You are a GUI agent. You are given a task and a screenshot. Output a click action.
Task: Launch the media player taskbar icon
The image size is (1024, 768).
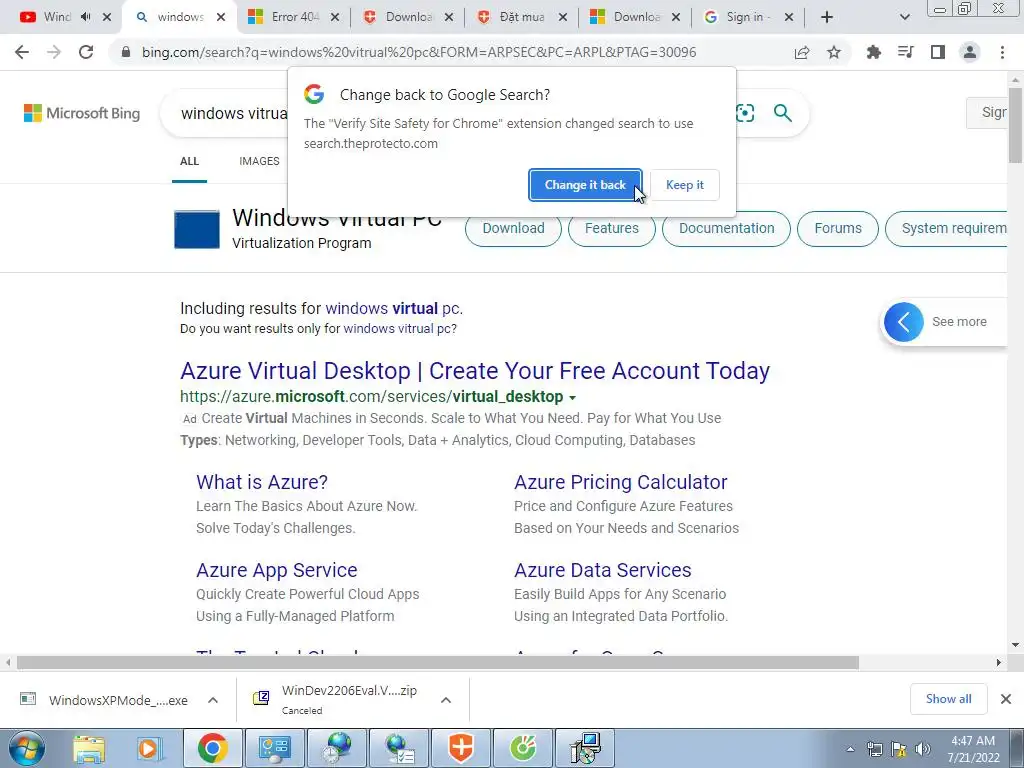coord(150,748)
